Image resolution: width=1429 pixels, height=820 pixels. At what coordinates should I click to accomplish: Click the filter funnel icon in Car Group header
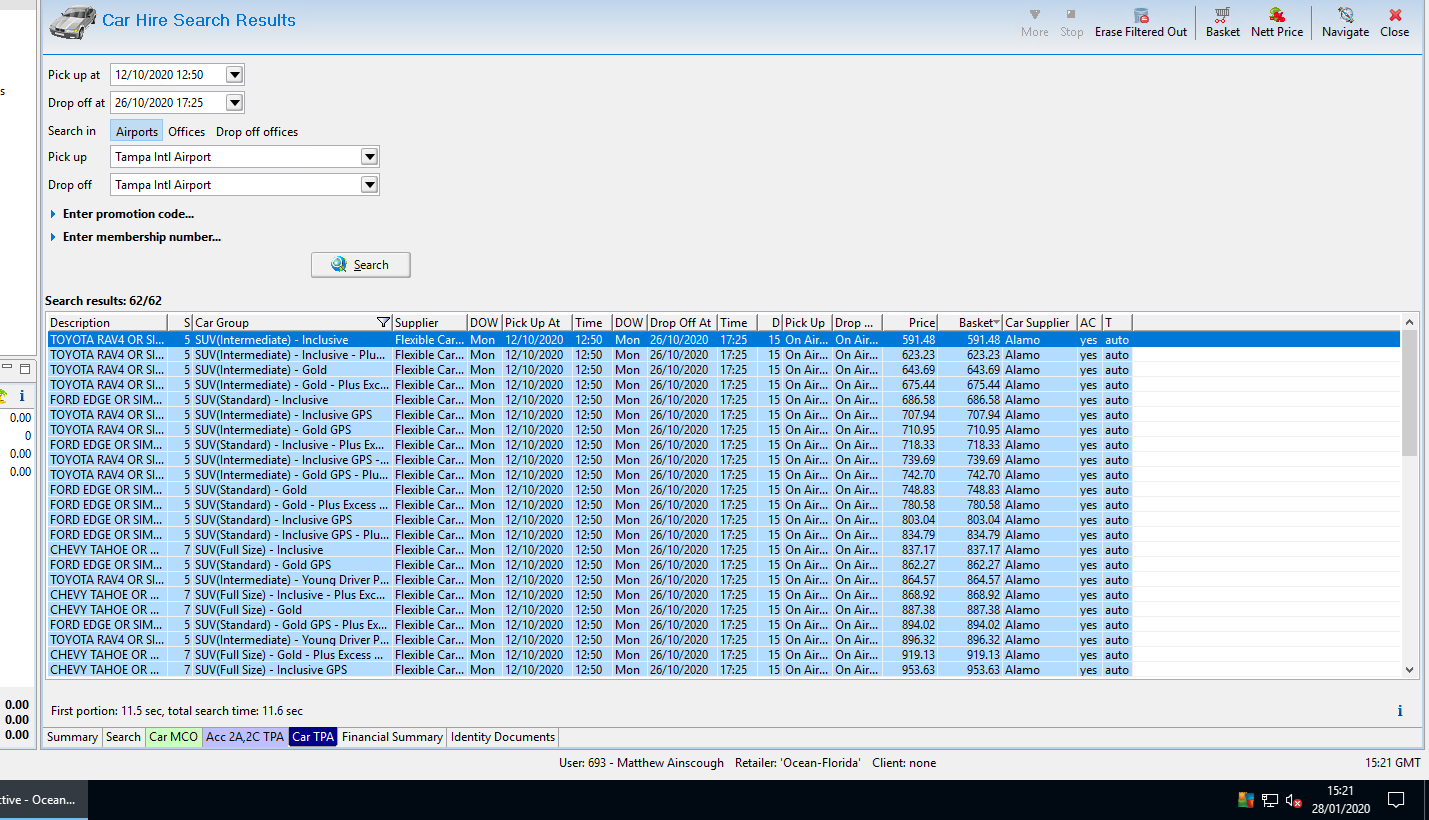pyautogui.click(x=383, y=322)
